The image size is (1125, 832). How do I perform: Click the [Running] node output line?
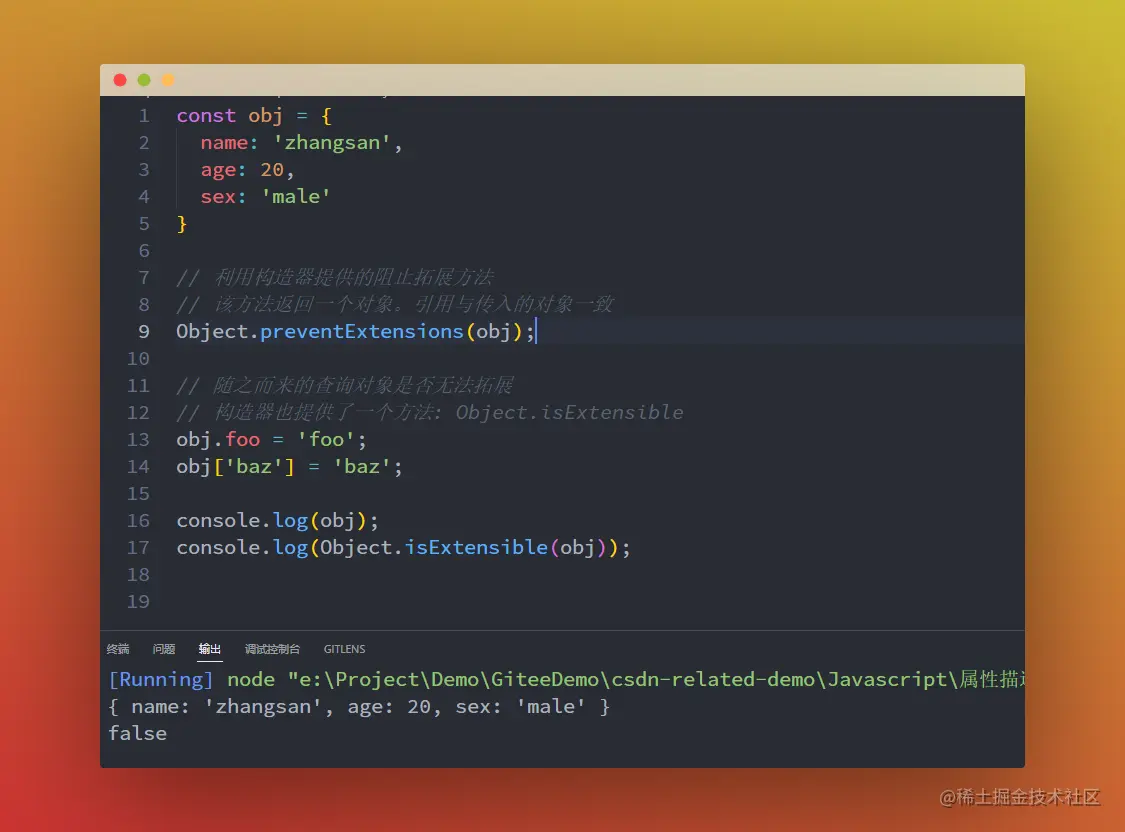(566, 679)
